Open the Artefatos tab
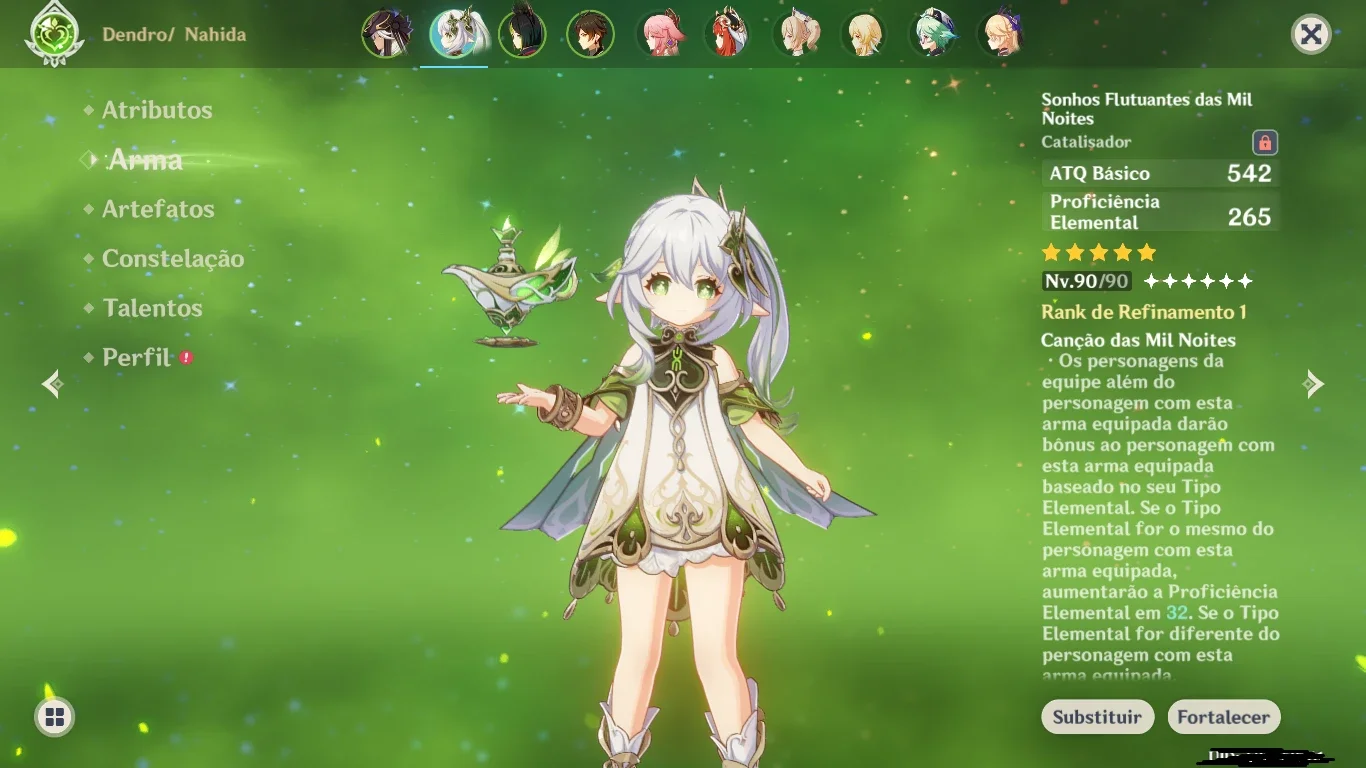This screenshot has width=1366, height=768. coord(158,209)
